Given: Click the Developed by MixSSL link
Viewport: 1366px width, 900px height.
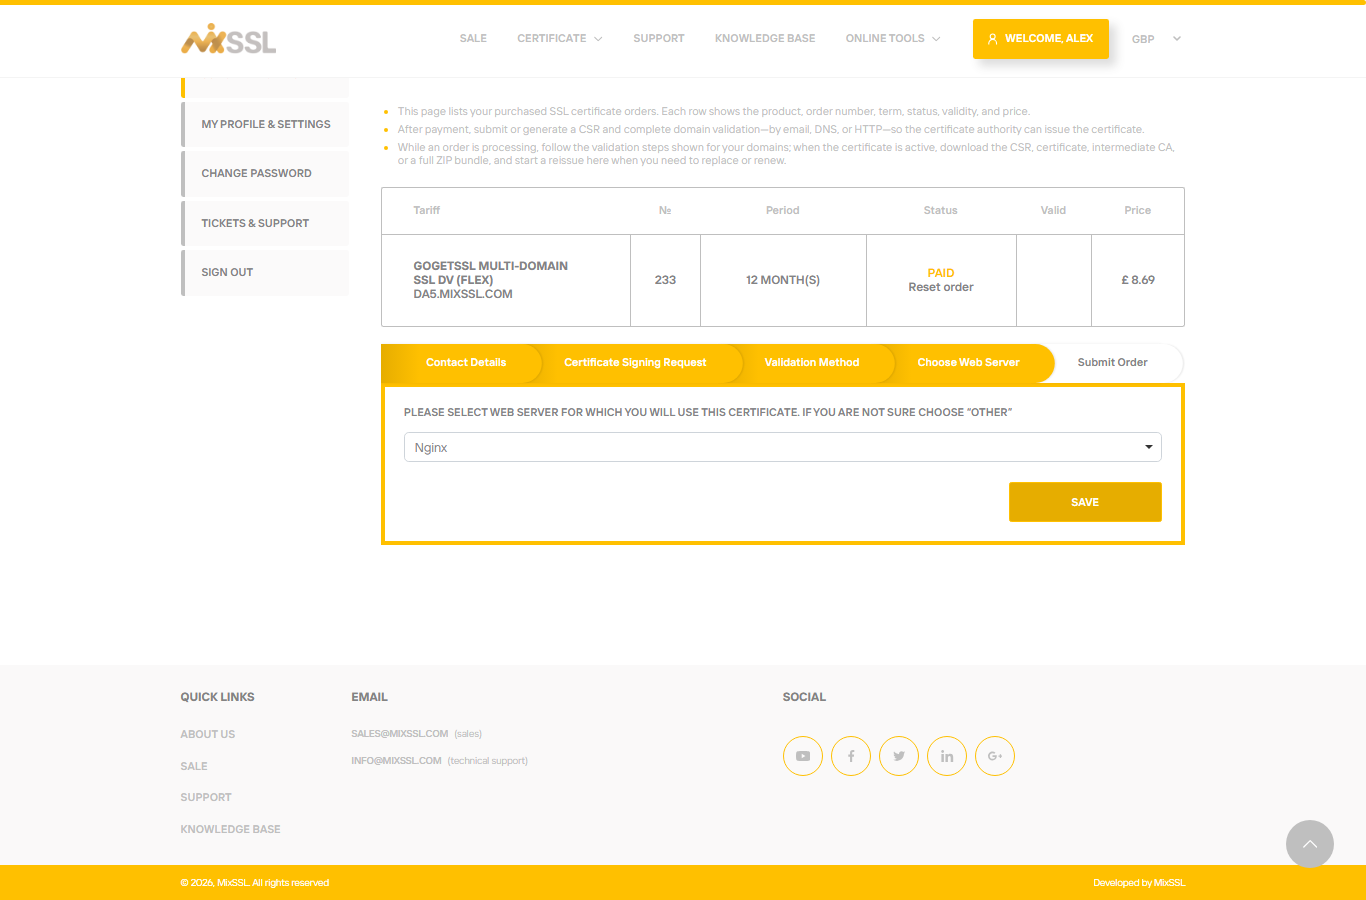Looking at the screenshot, I should click(1139, 883).
